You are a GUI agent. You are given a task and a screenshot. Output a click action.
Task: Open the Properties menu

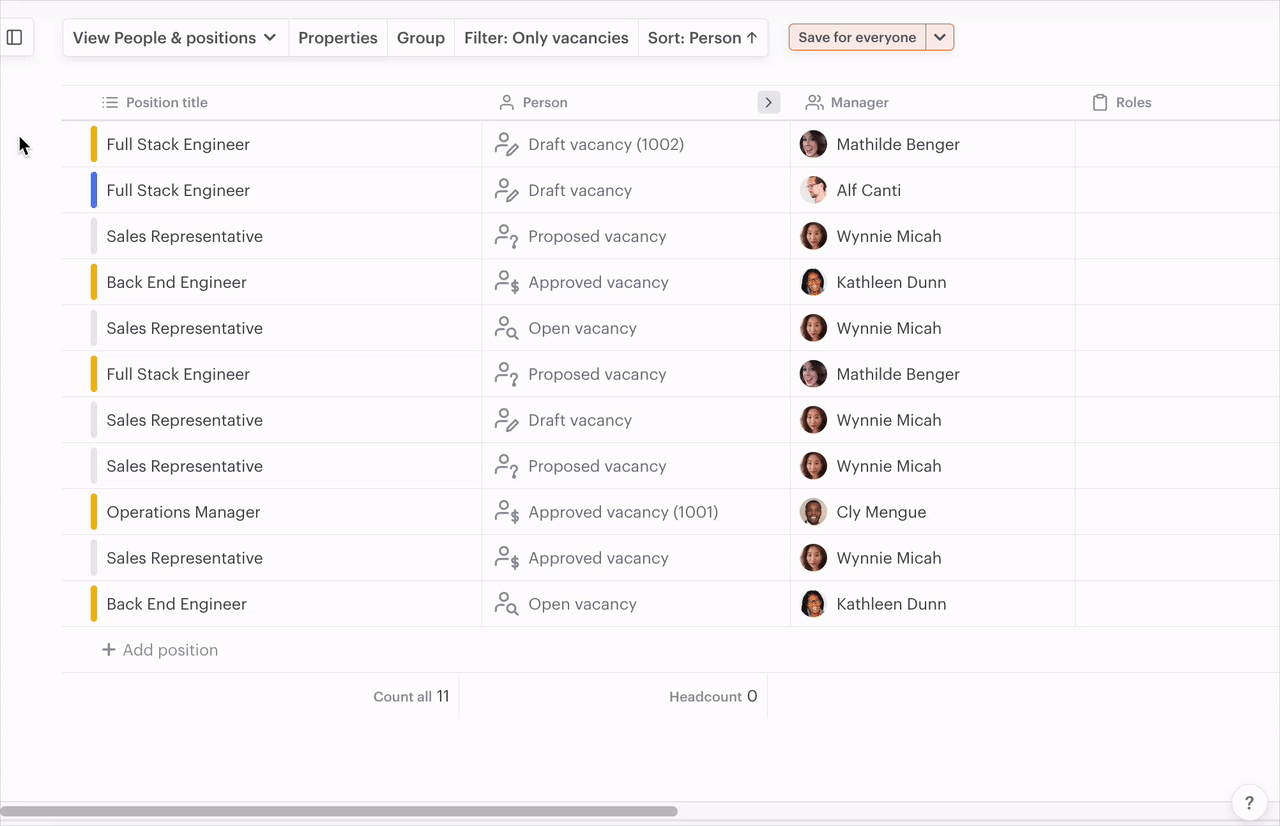coord(338,38)
